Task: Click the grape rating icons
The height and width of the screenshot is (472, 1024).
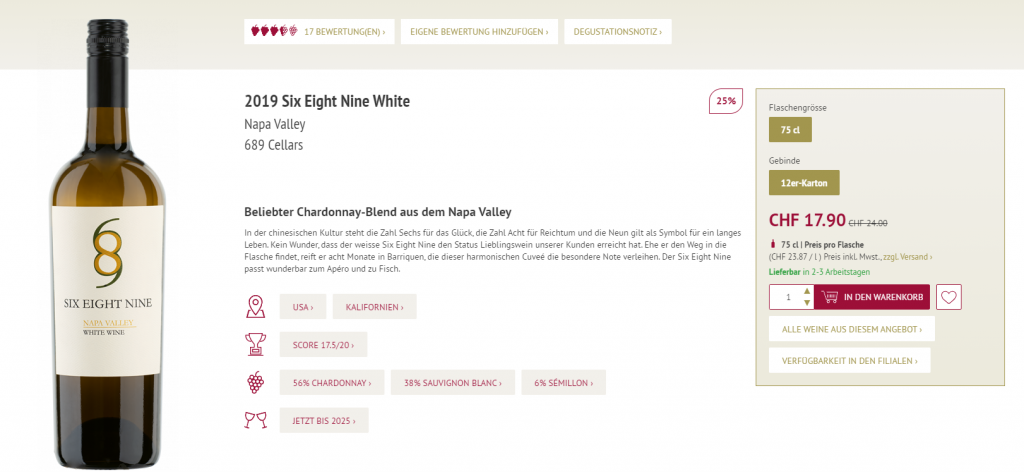Action: (x=273, y=32)
